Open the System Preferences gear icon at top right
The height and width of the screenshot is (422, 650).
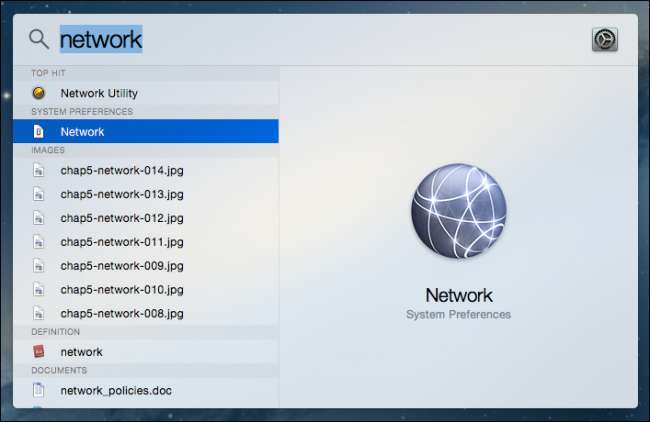[605, 40]
